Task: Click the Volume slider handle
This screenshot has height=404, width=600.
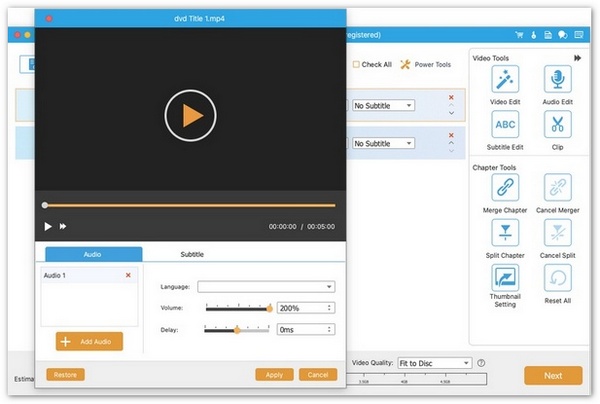Action: (270, 308)
